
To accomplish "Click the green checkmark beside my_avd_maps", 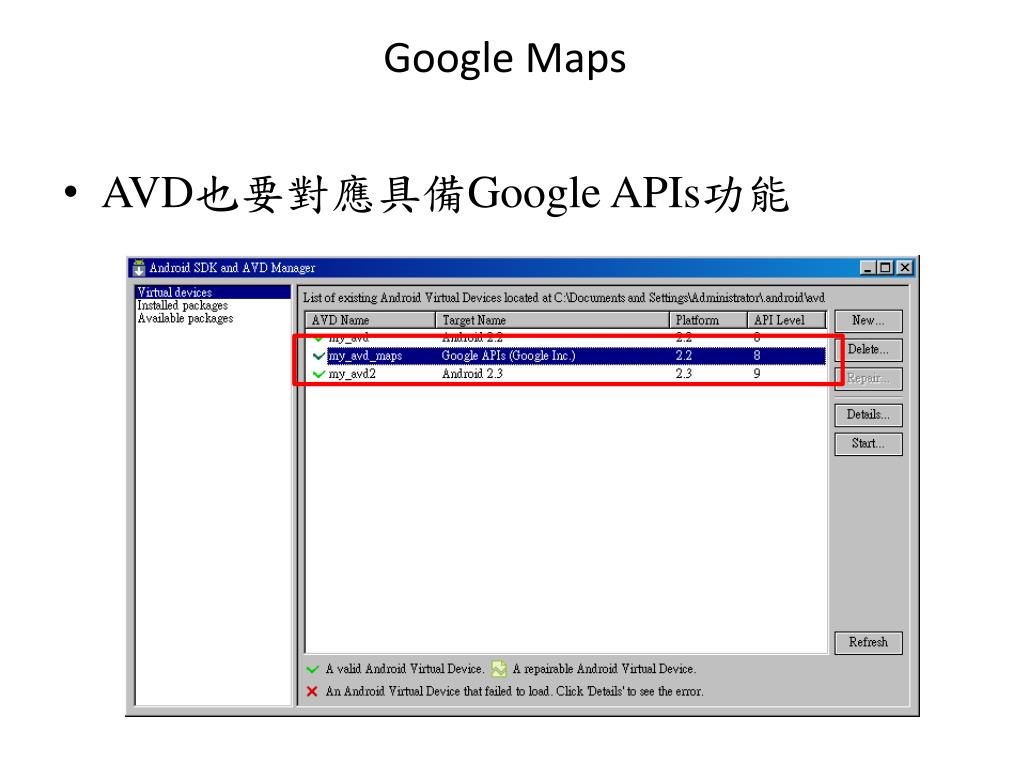I will click(319, 356).
